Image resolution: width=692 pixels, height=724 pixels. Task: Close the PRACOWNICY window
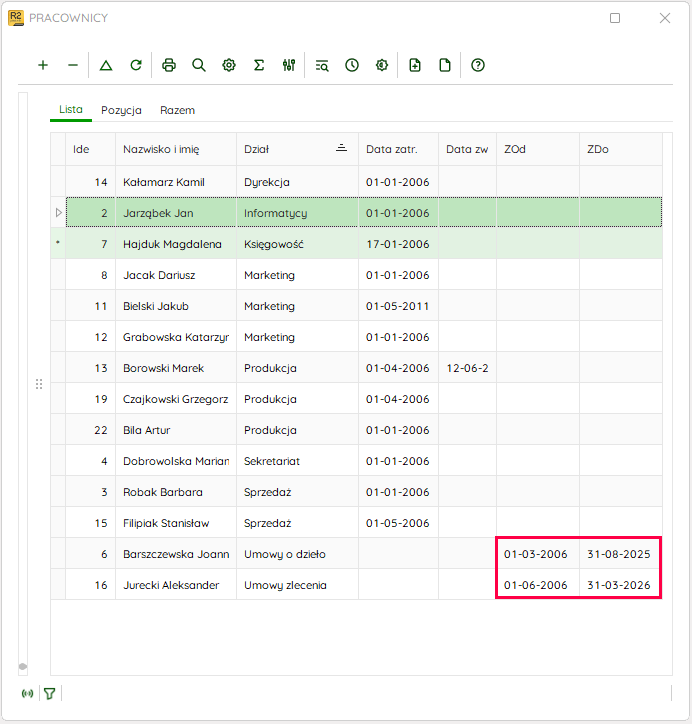tap(665, 18)
